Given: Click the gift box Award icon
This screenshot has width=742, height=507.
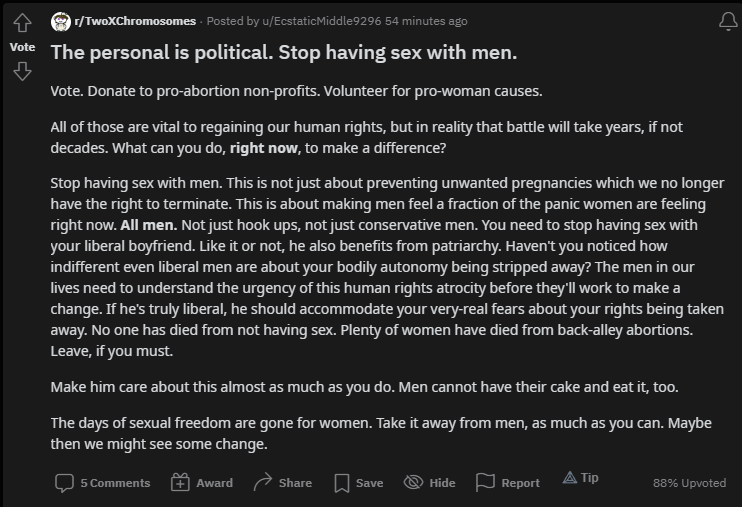Looking at the screenshot, I should point(180,482).
